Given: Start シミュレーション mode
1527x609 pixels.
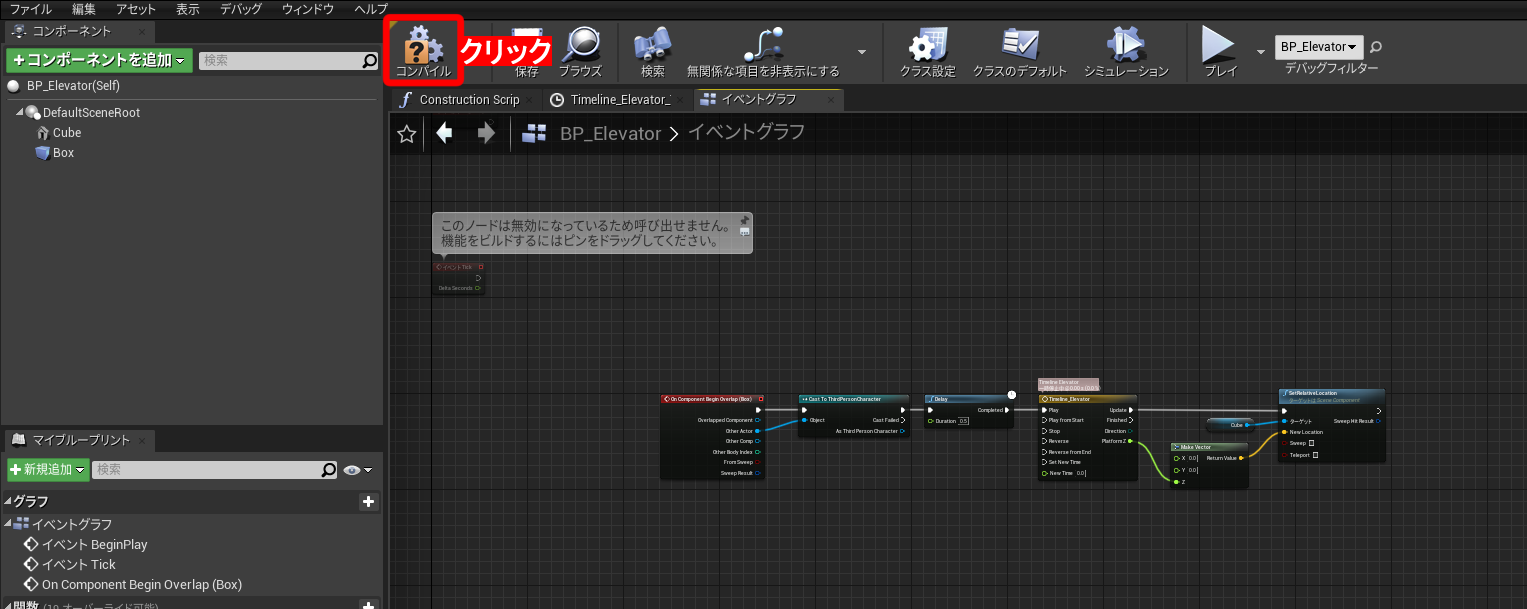Looking at the screenshot, I should point(1126,51).
